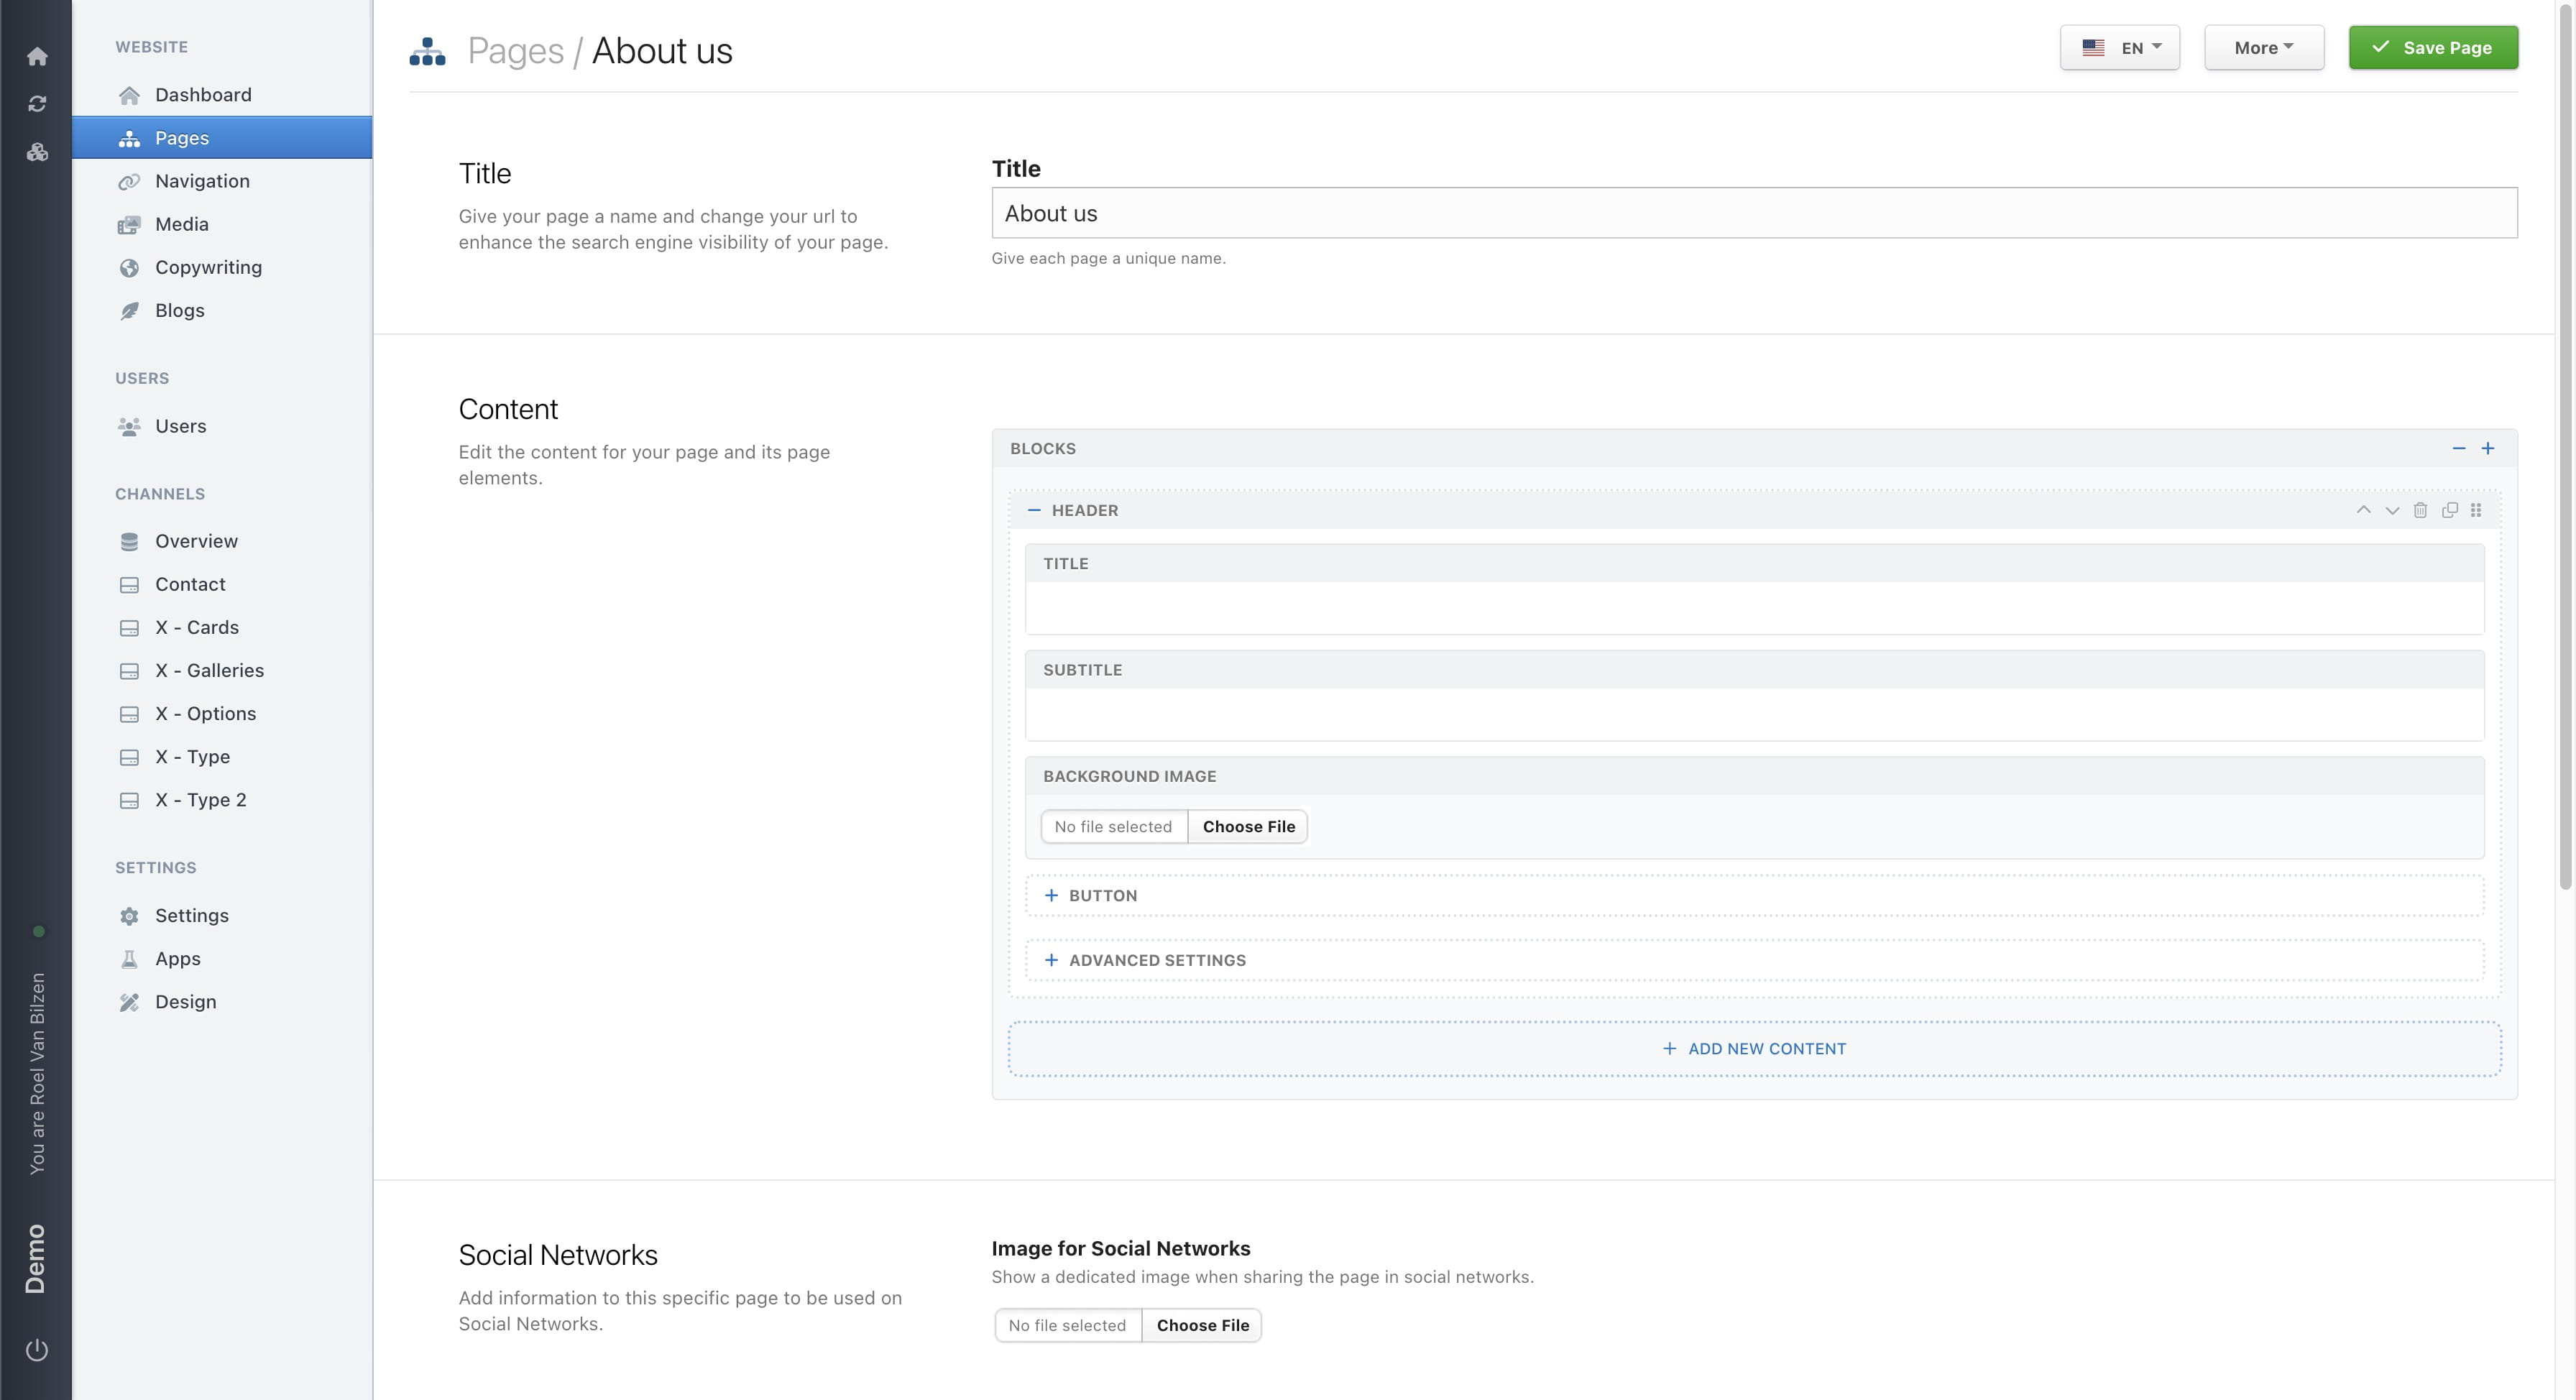Click the Save Page button
The image size is (2576, 1400).
[x=2433, y=47]
